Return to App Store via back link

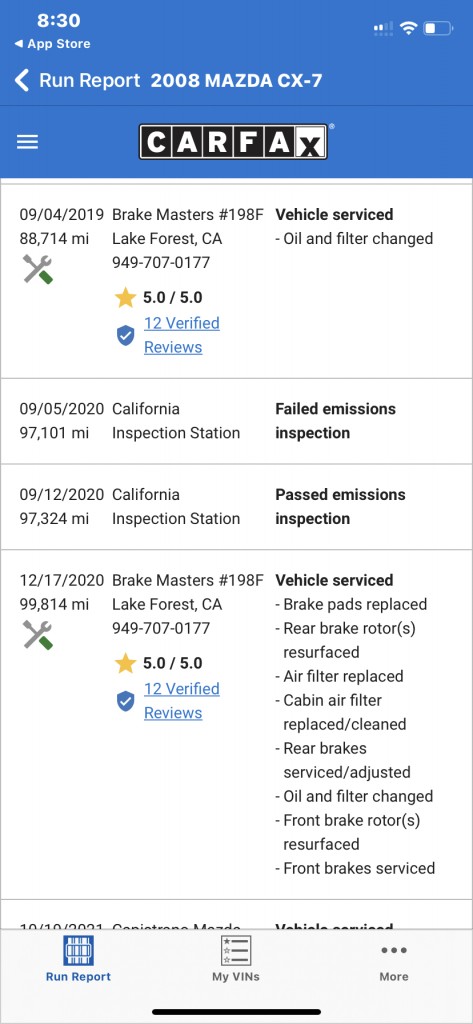click(x=52, y=44)
